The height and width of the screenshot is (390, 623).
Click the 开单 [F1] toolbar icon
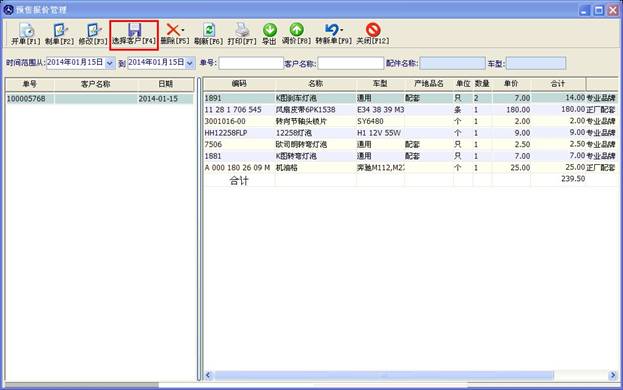pos(27,30)
